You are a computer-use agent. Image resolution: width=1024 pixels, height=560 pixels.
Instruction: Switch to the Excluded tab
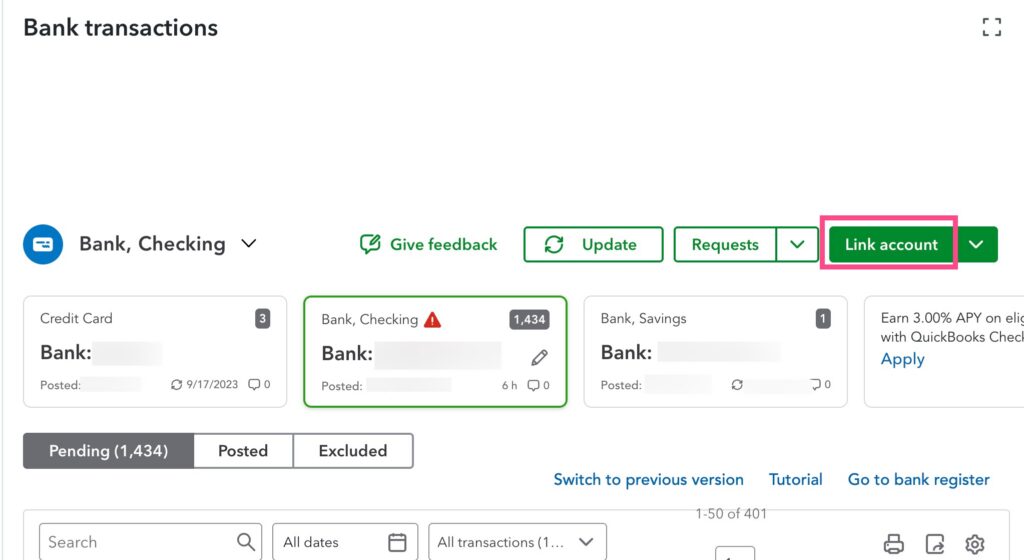point(353,450)
